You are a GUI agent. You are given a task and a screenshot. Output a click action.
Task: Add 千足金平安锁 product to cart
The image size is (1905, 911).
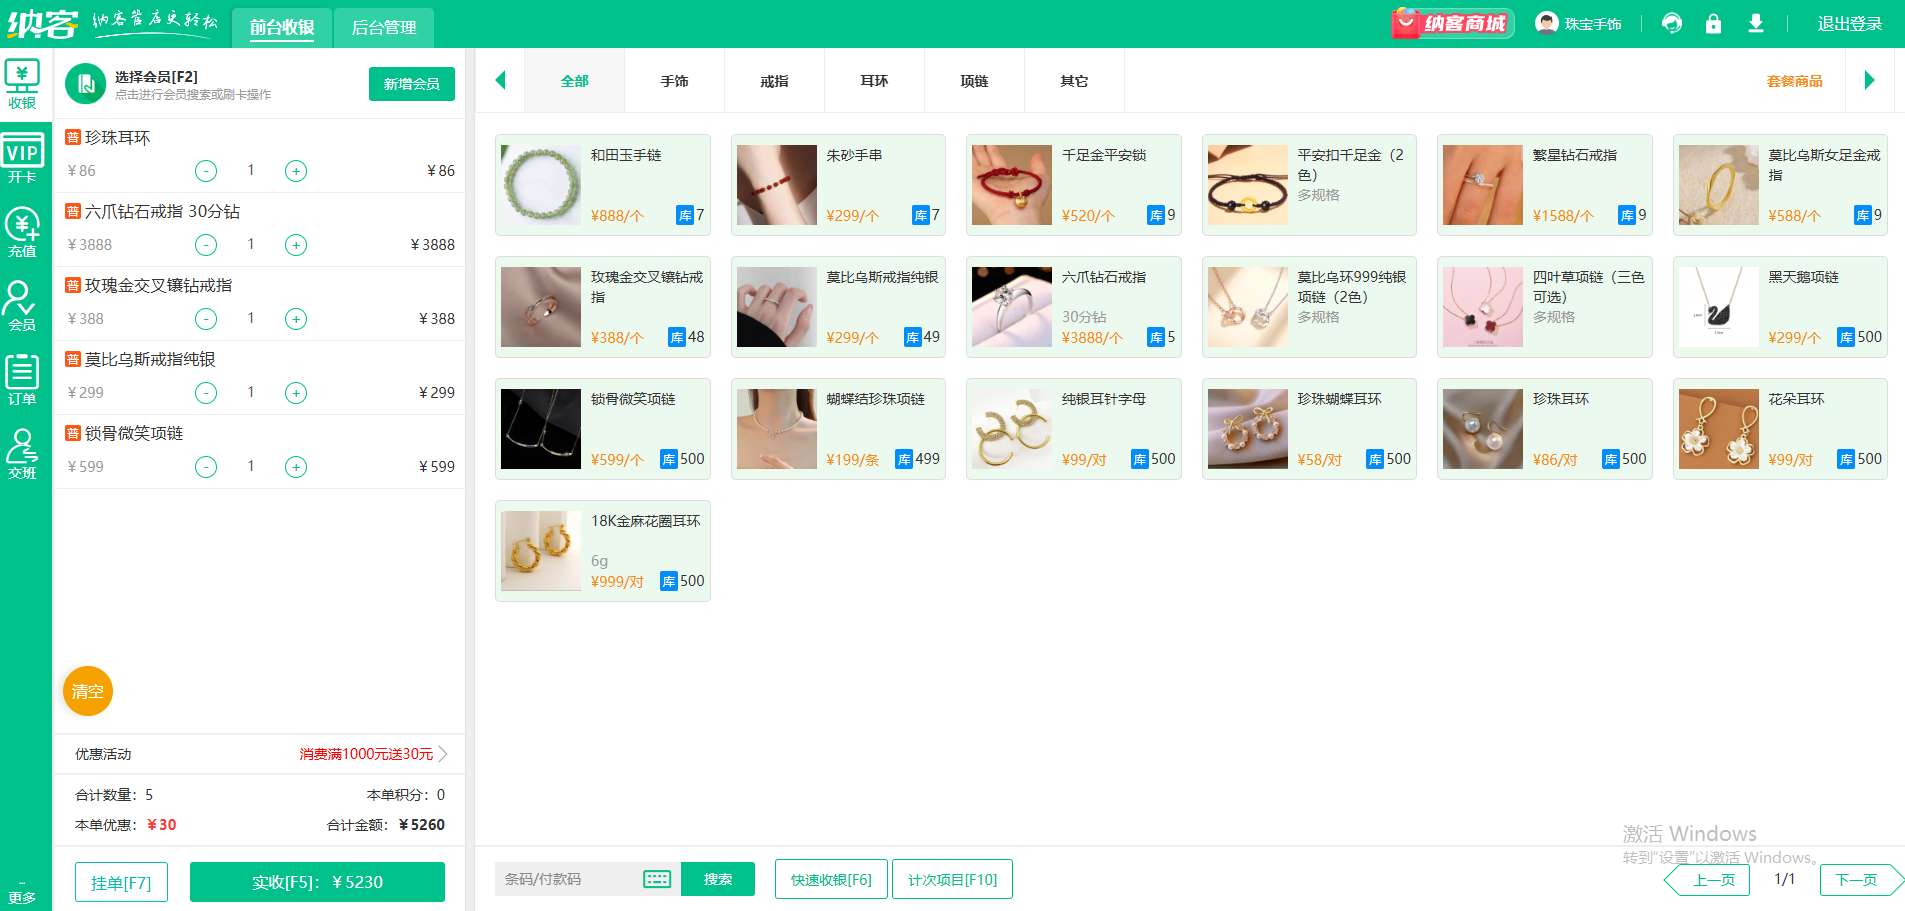1074,185
